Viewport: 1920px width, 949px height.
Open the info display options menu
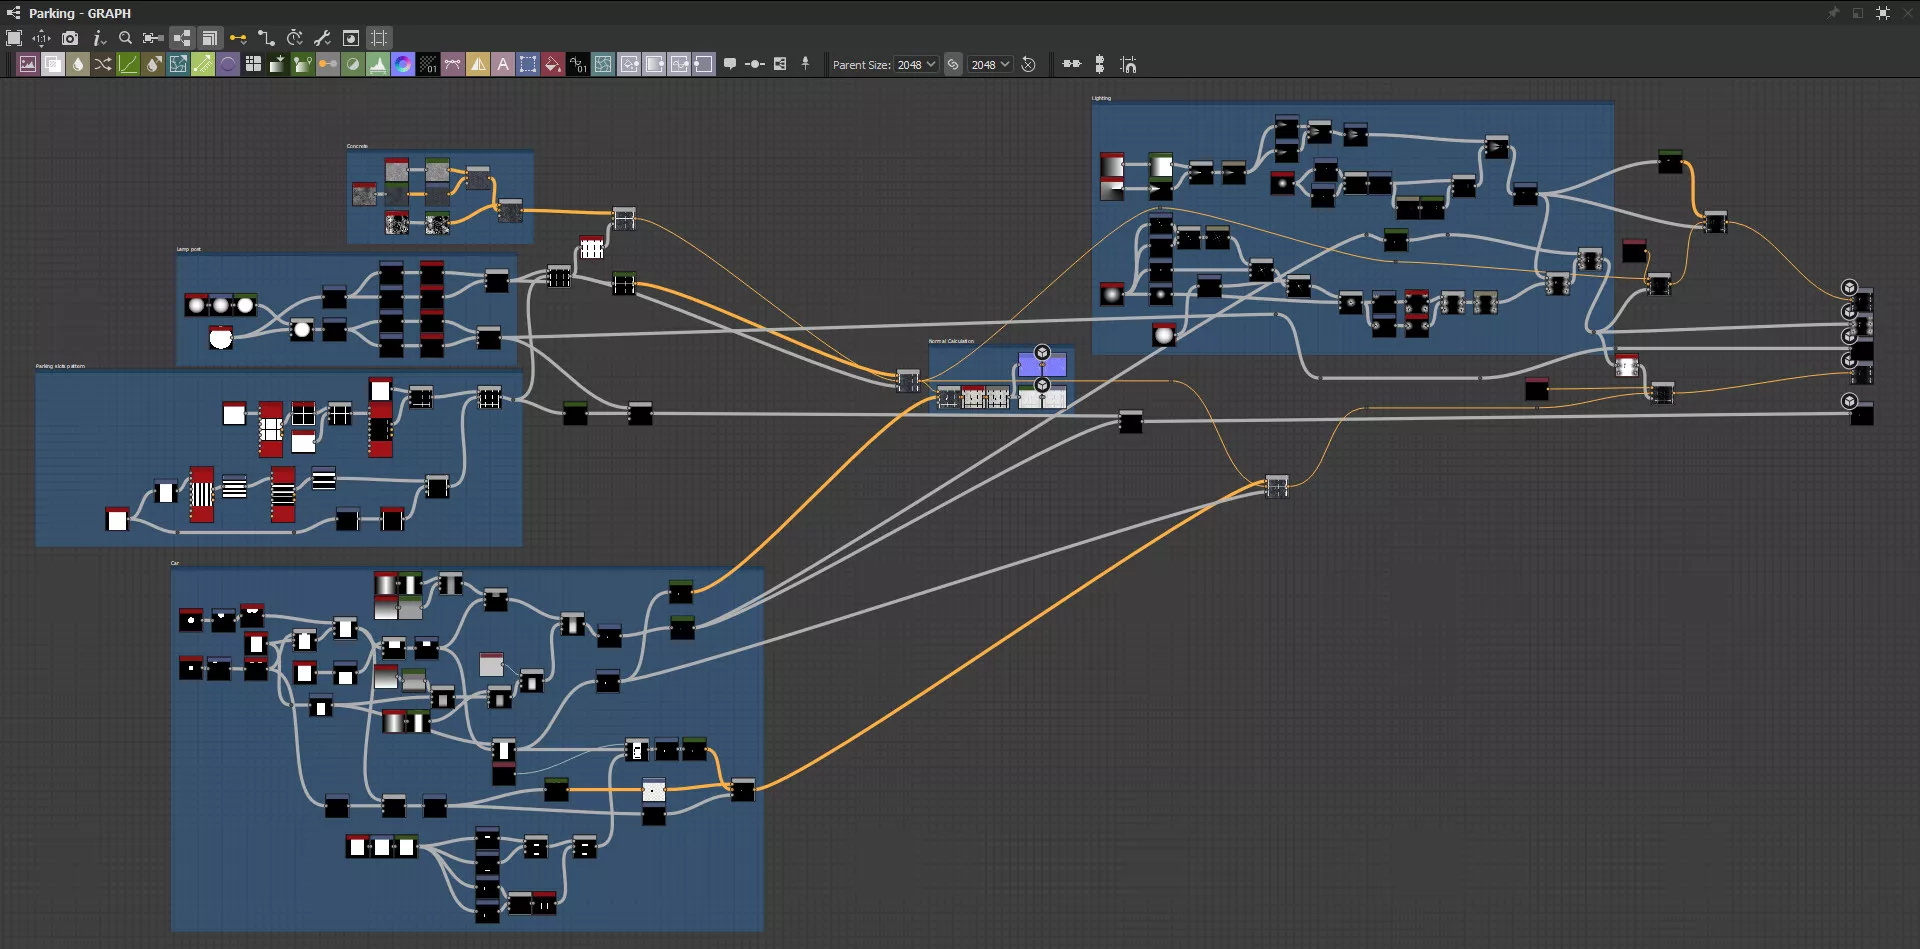click(x=98, y=38)
